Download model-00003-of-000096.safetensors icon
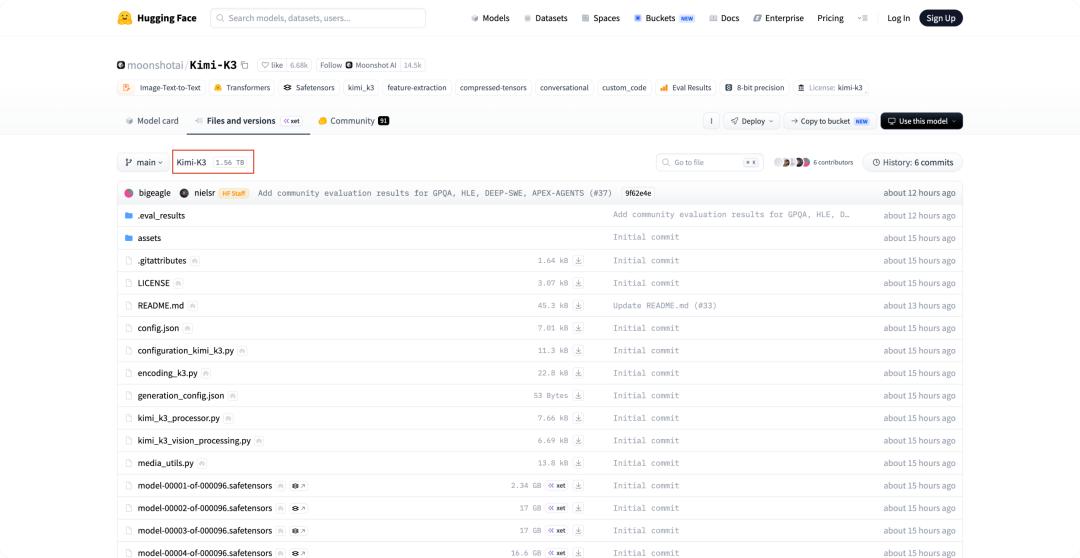The image size is (1080, 558). [579, 530]
